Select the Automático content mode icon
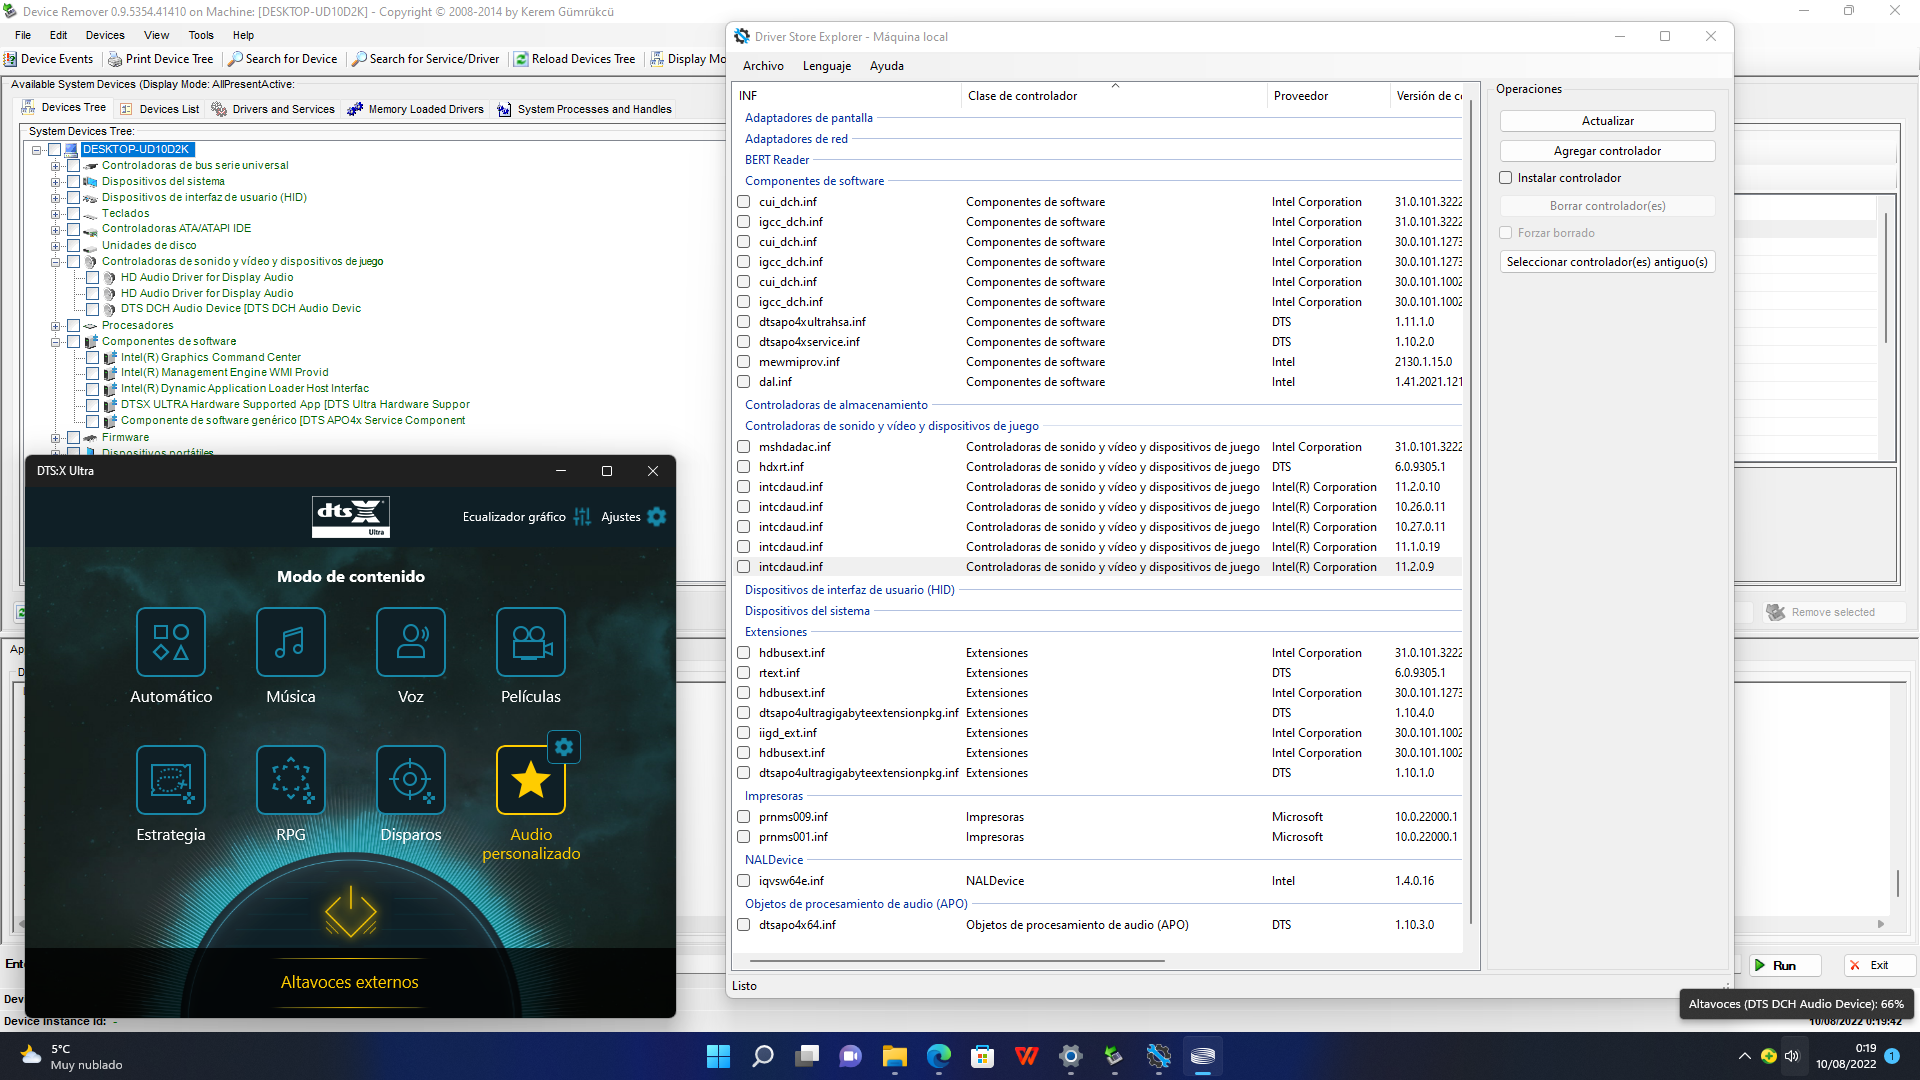 click(x=171, y=642)
